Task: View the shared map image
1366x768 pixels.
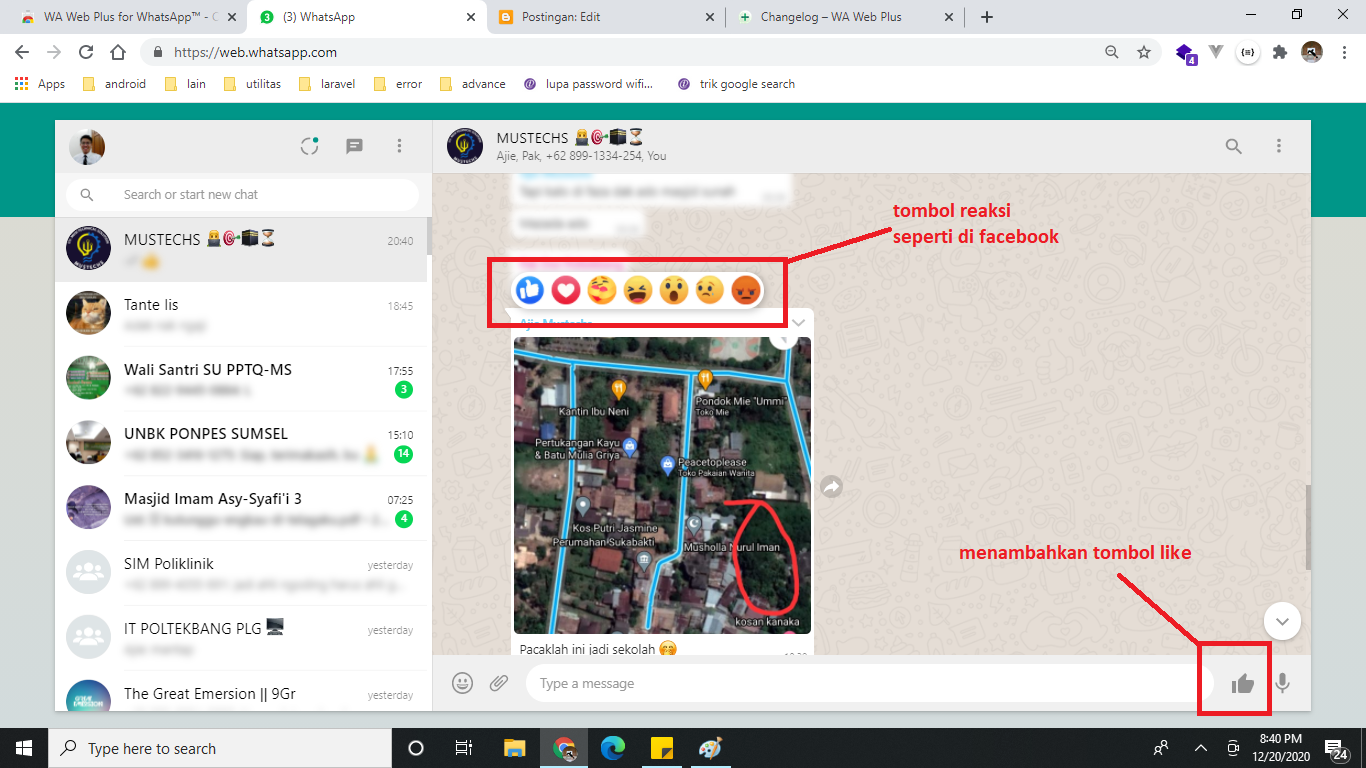Action: point(662,485)
